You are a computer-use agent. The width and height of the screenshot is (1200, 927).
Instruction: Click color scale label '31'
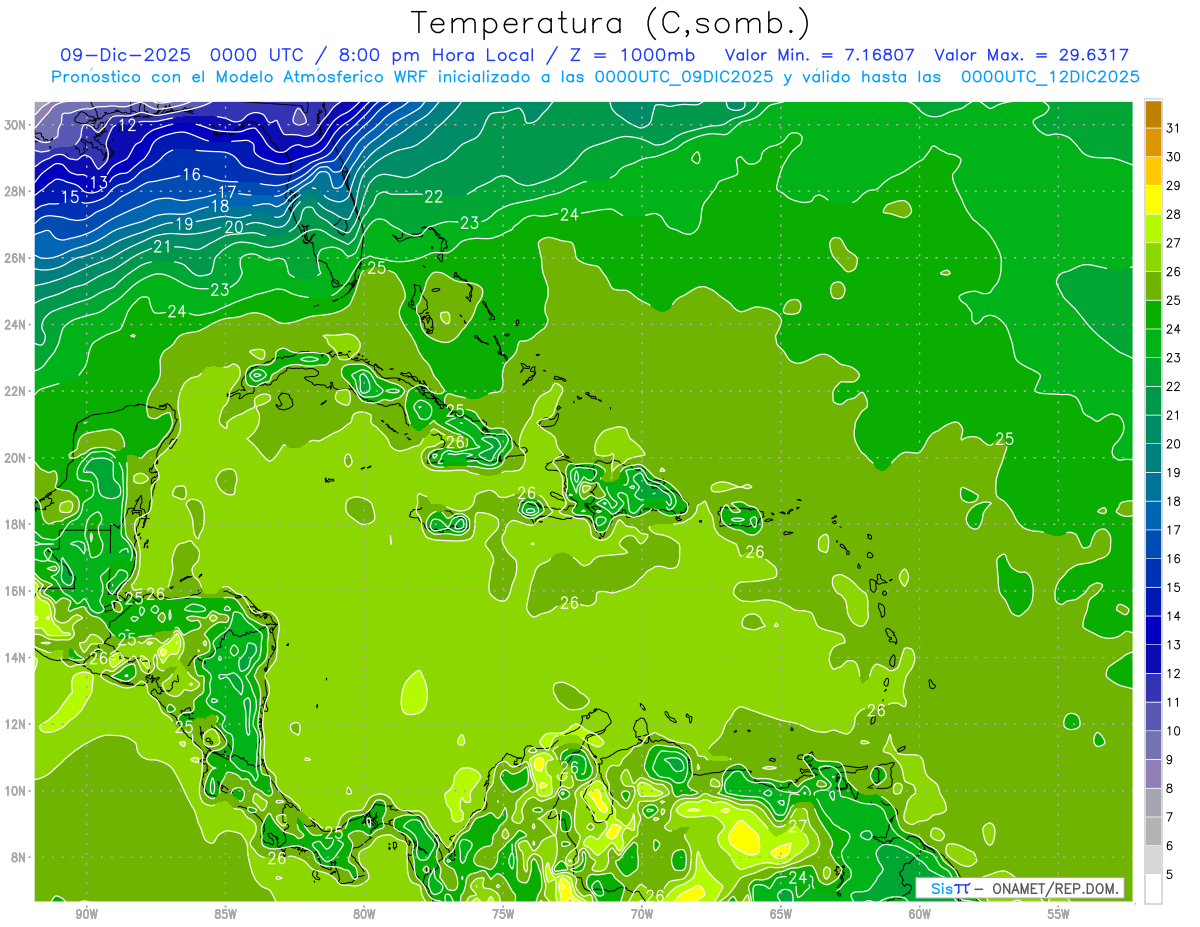pyautogui.click(x=1174, y=127)
